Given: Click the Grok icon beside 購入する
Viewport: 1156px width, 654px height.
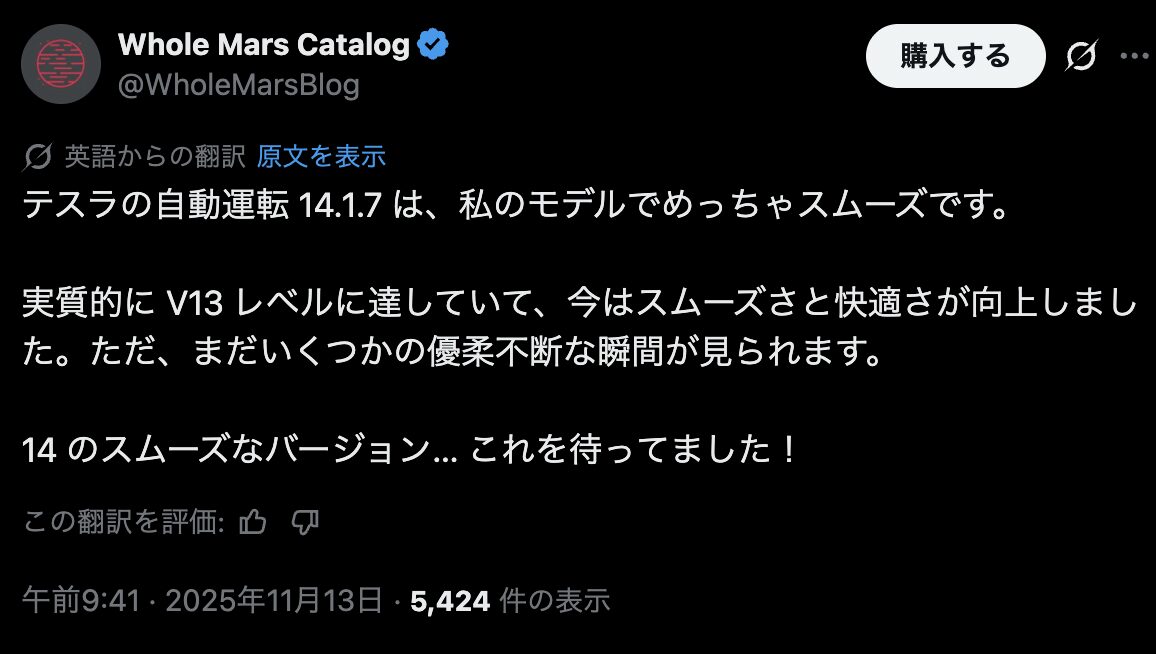Looking at the screenshot, I should pyautogui.click(x=1079, y=58).
